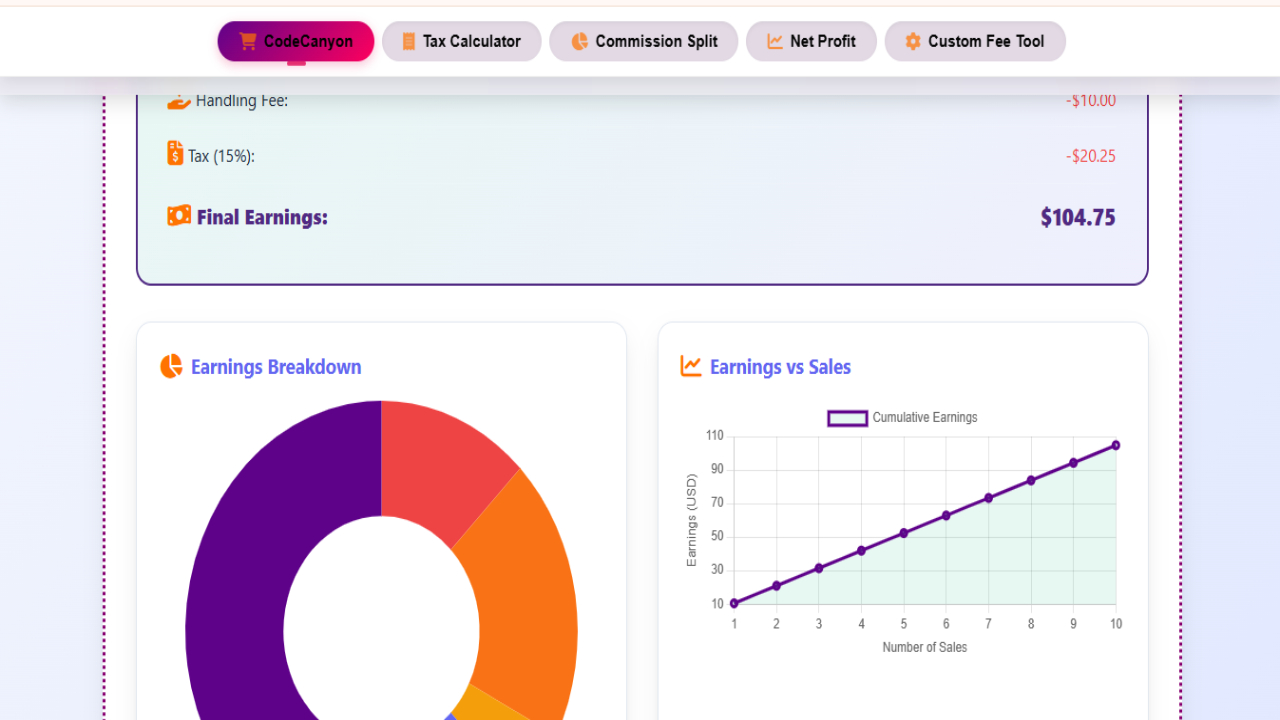Click the Final Earnings money icon

tap(179, 215)
